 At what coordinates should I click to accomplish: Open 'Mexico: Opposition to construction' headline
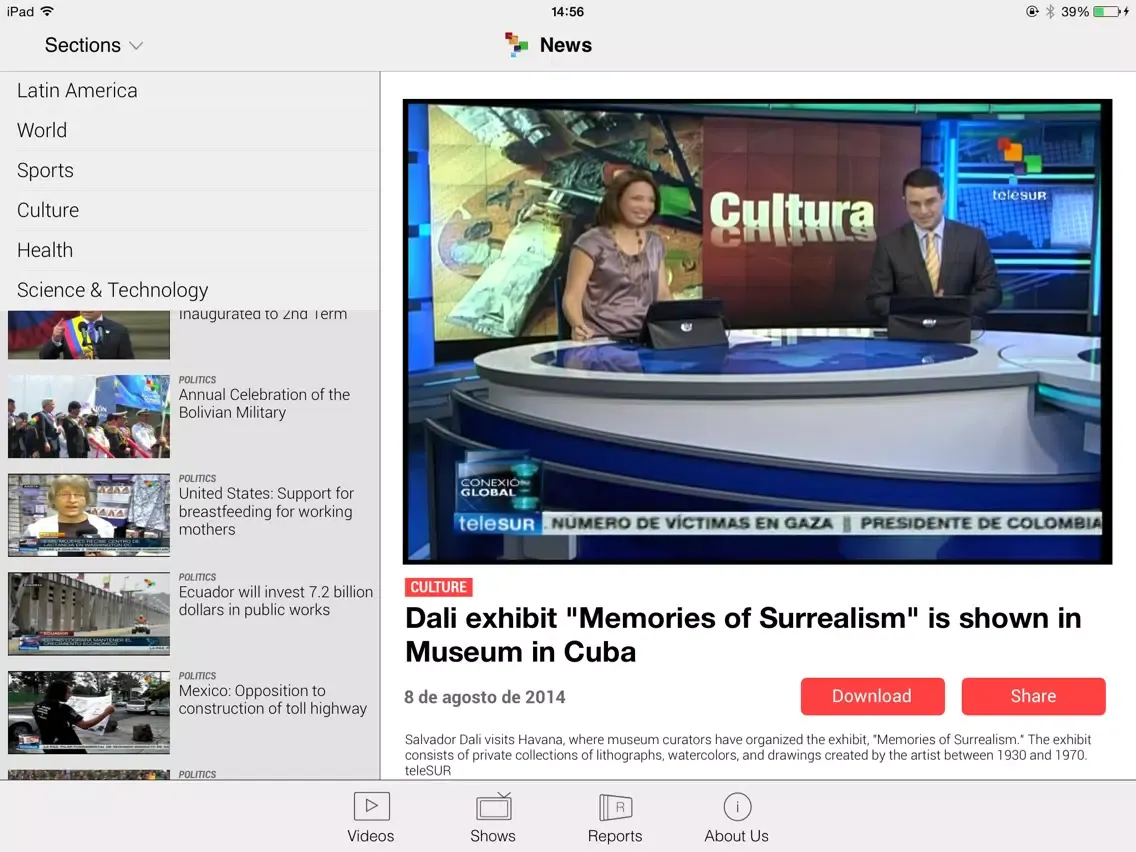point(272,700)
